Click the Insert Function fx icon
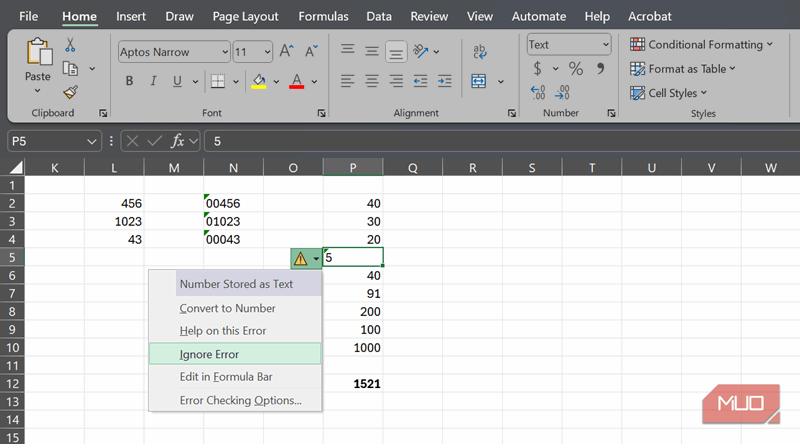Image resolution: width=800 pixels, height=444 pixels. (178, 141)
